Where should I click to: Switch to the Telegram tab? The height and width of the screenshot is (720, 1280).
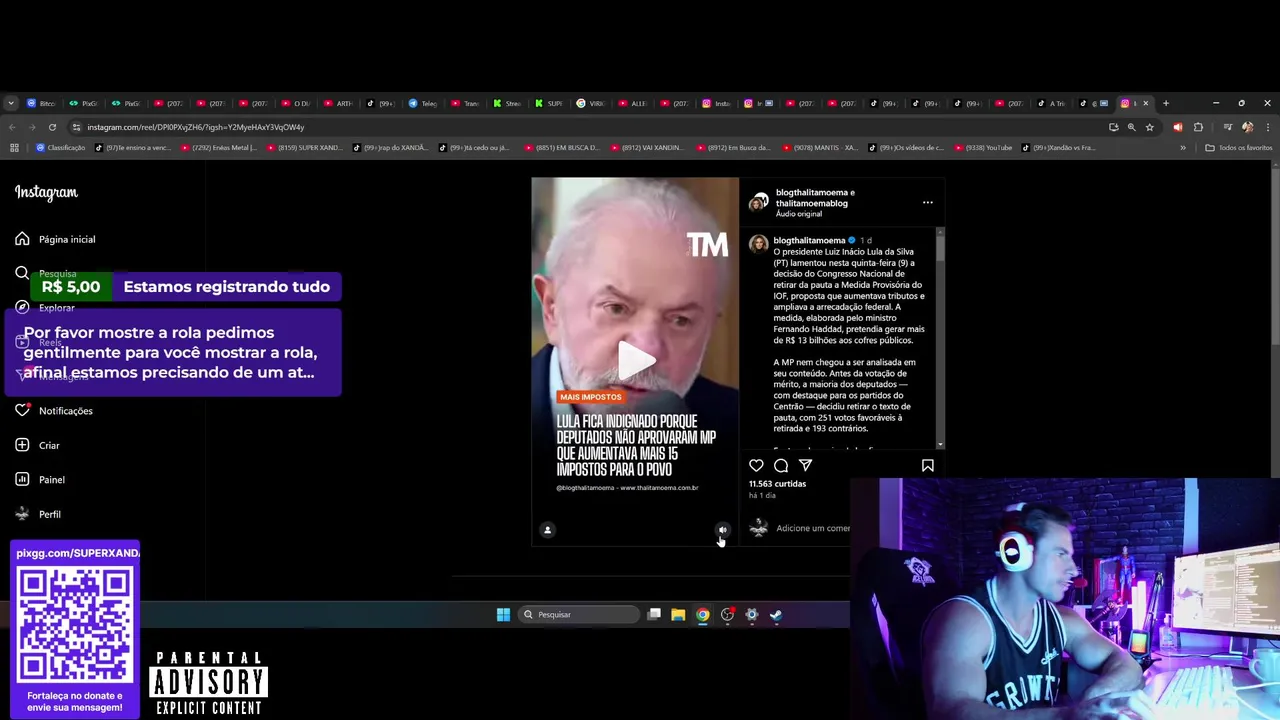[x=423, y=103]
